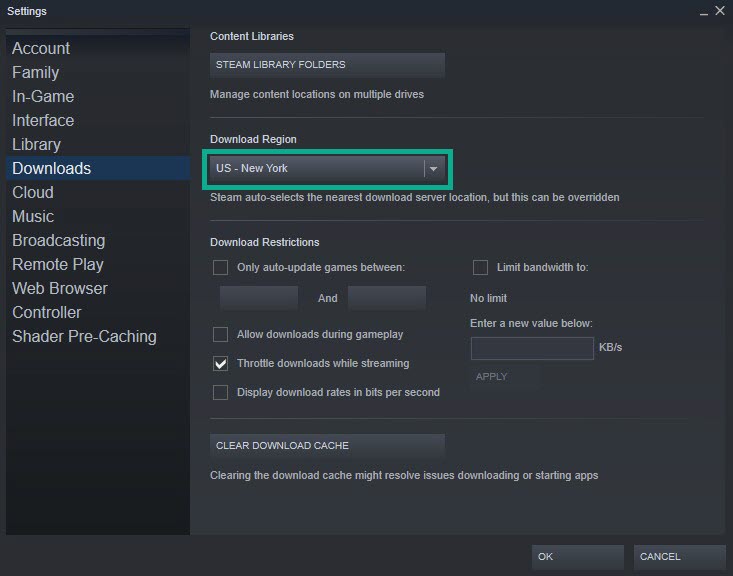Viewport: 733px width, 576px height.
Task: Enable Only auto-update games between checkbox
Action: click(220, 267)
